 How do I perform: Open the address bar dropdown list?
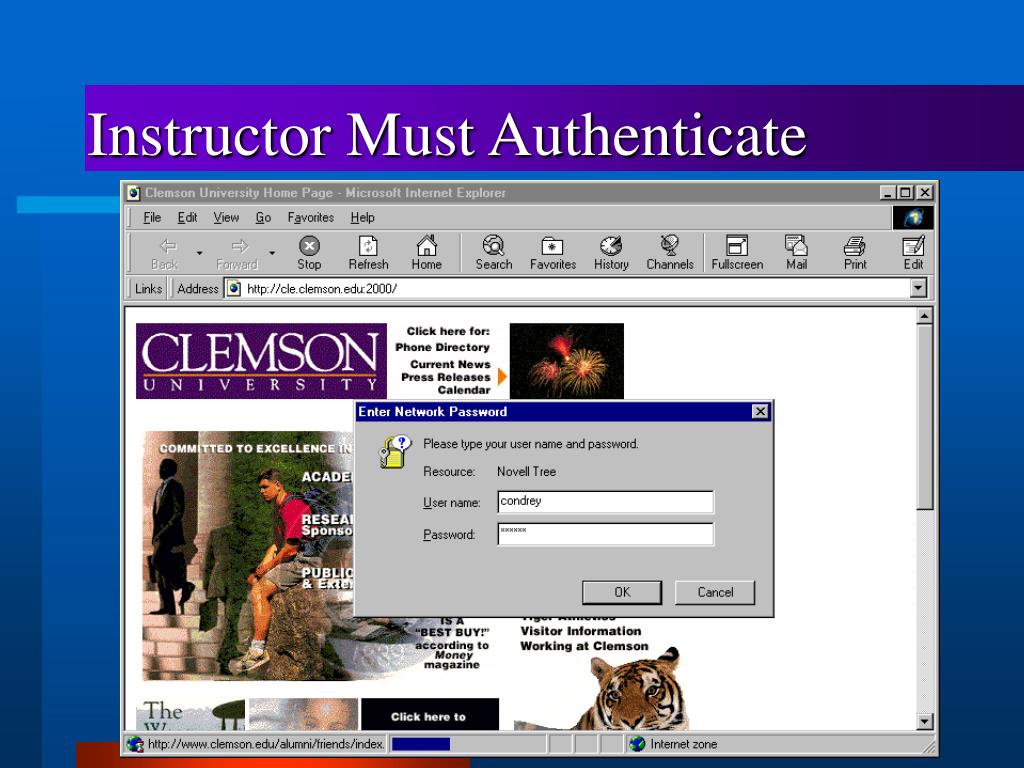coord(918,288)
